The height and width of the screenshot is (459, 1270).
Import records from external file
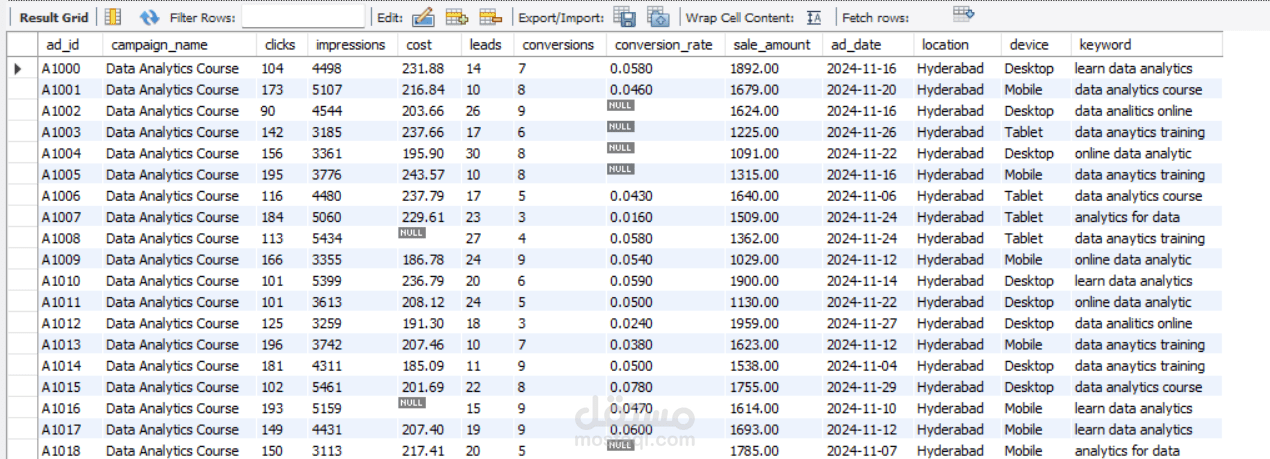[x=658, y=17]
